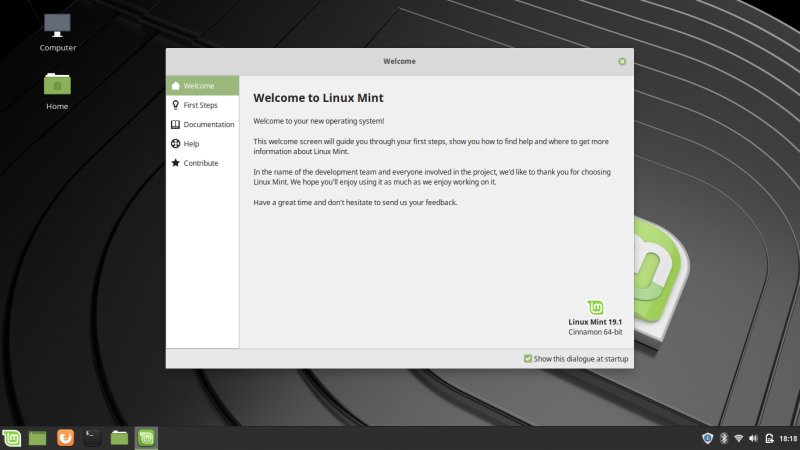Click the paragraph about sending feedback

click(x=355, y=203)
